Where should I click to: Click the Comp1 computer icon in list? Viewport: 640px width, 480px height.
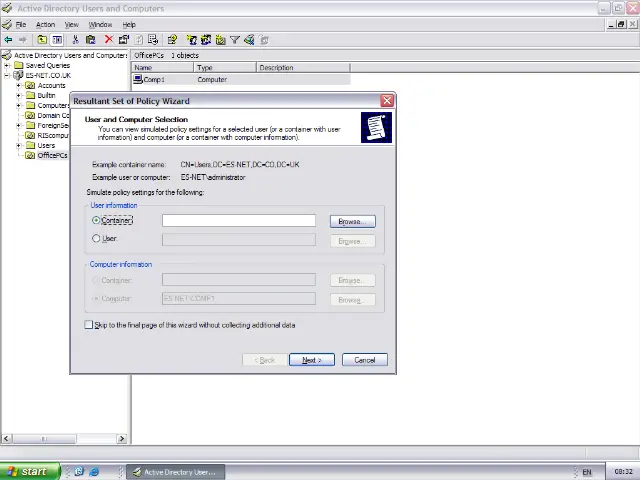point(138,79)
